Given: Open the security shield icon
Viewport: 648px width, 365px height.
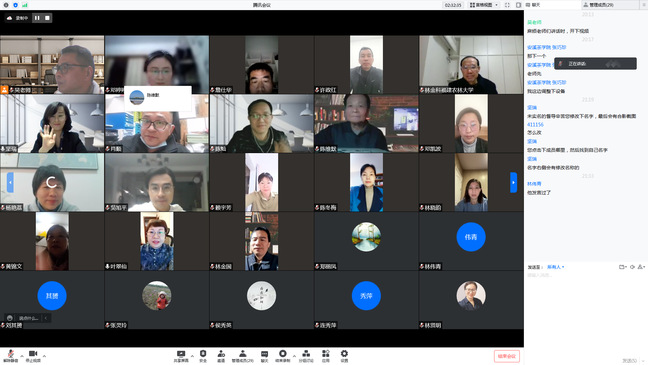Looking at the screenshot, I should [x=203, y=356].
